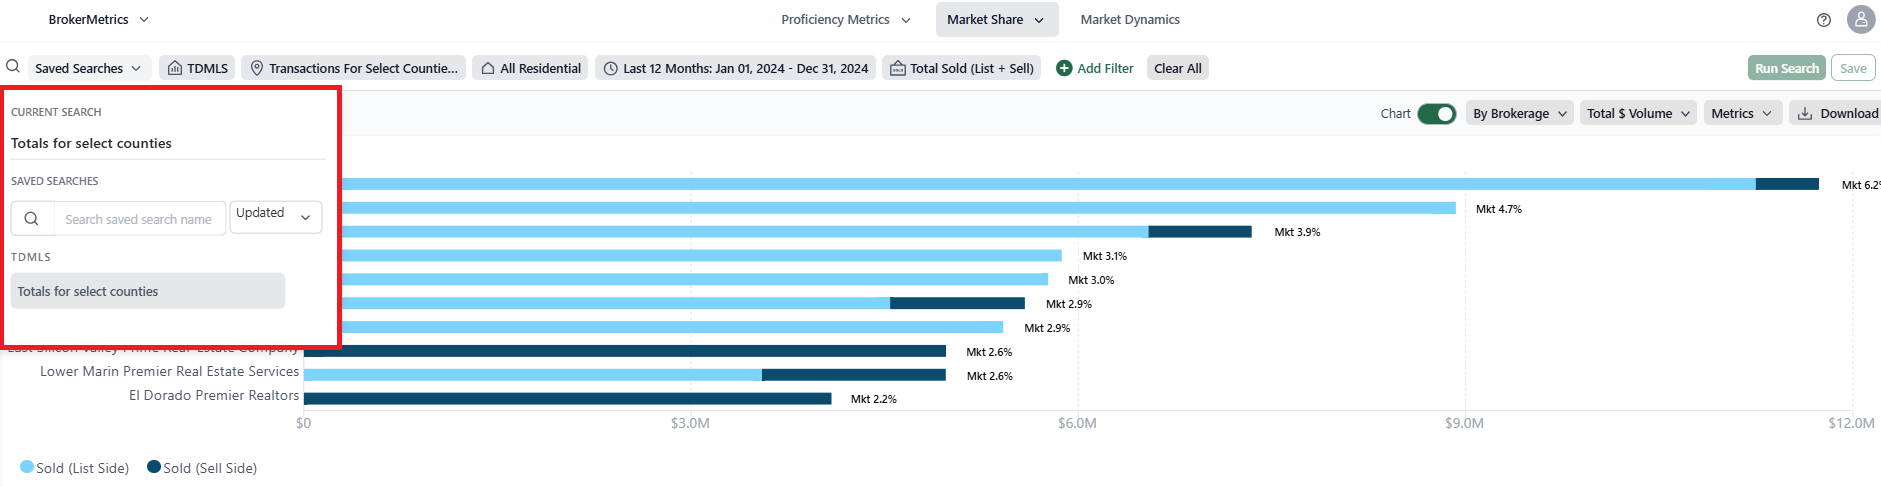1881x487 pixels.
Task: Click Lower Marin Premier Real Estate Services label
Action: point(169,371)
